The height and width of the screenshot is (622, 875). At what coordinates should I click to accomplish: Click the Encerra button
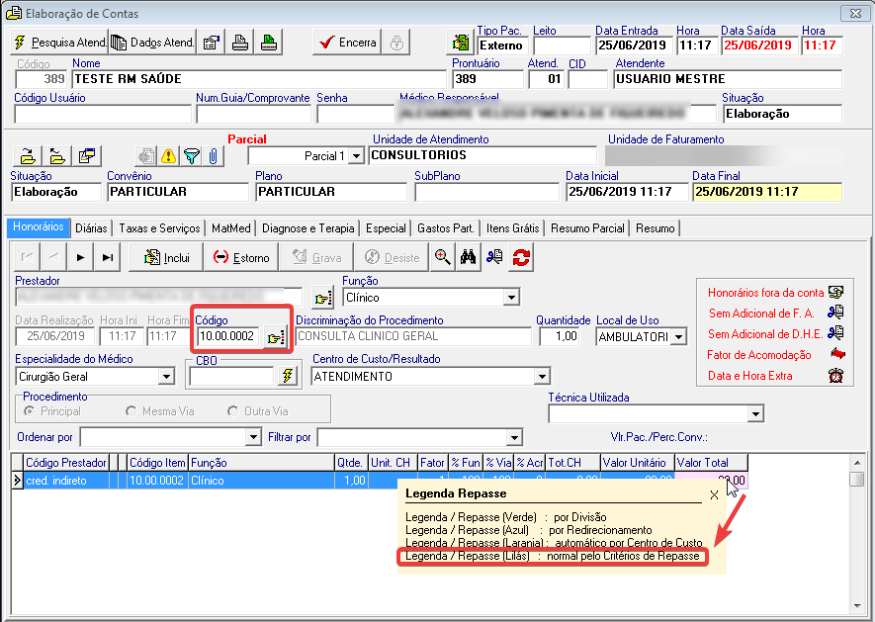coord(347,42)
